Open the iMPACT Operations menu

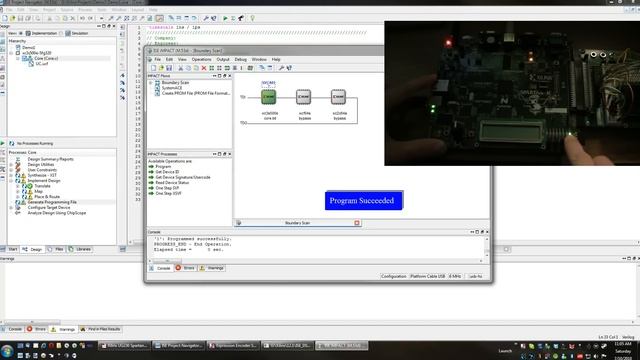[201, 60]
